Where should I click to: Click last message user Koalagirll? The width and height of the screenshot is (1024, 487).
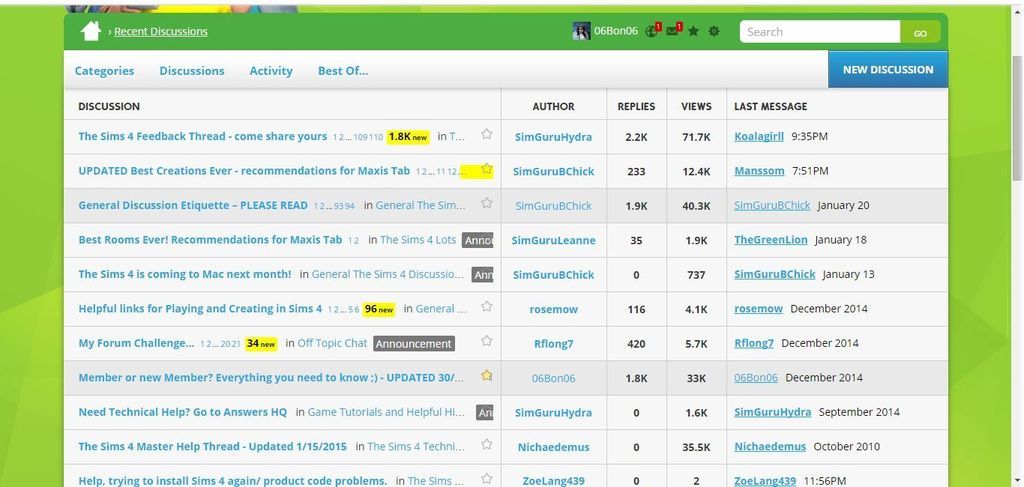pyautogui.click(x=759, y=136)
